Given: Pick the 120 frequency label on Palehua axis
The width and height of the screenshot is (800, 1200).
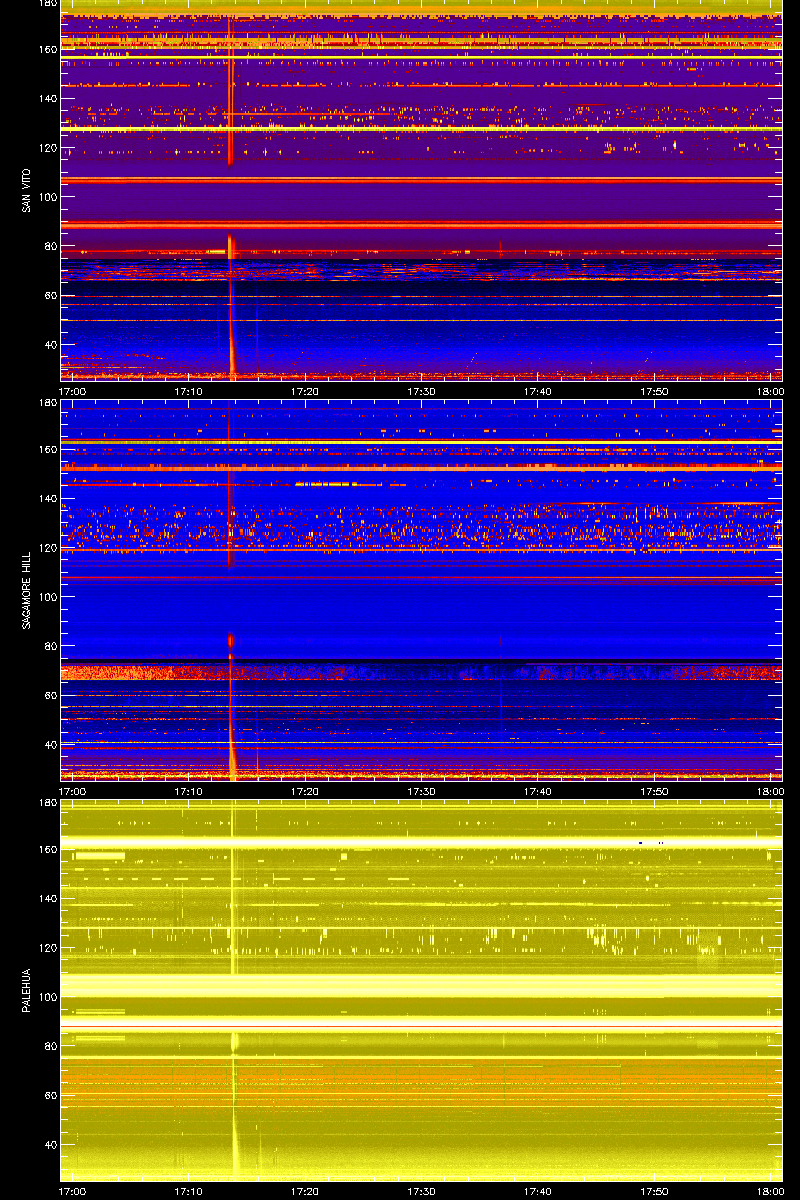Looking at the screenshot, I should tap(47, 948).
